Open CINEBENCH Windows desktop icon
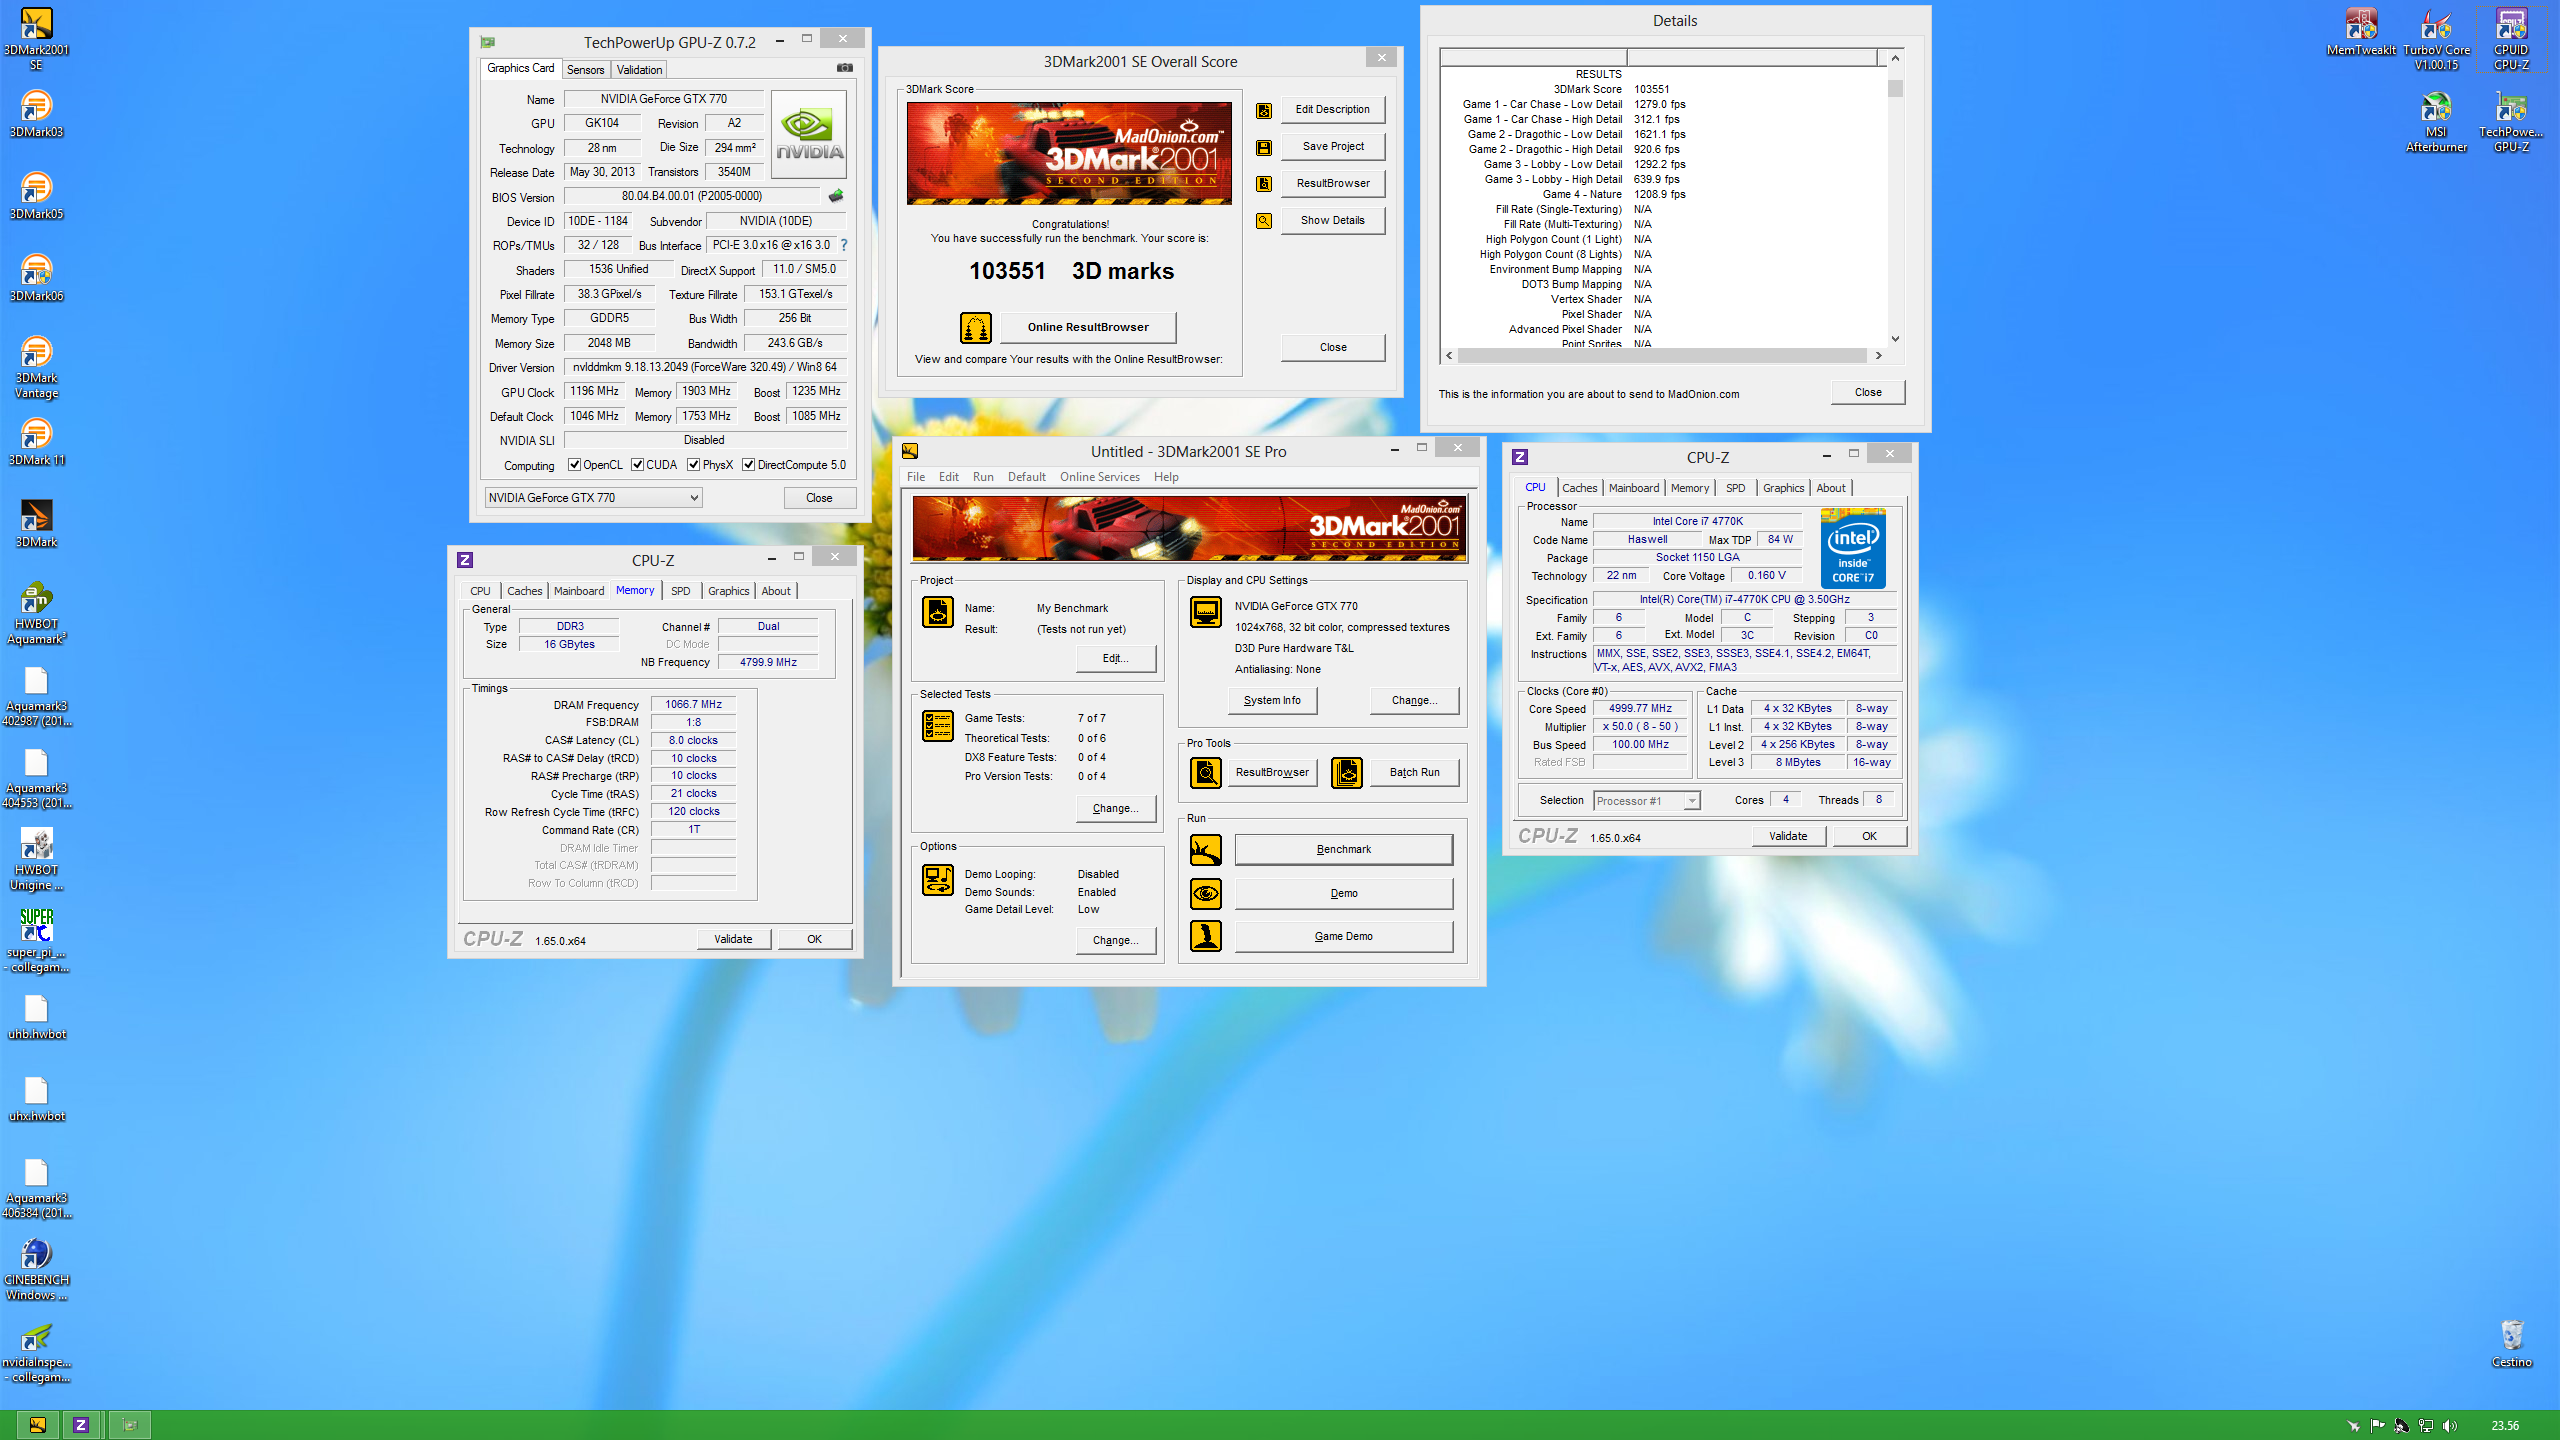The width and height of the screenshot is (2560, 1440). [36, 1268]
